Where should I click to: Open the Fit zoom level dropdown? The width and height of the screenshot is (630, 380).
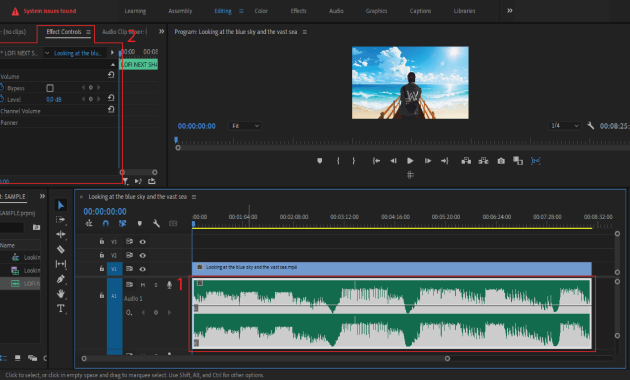pos(245,126)
